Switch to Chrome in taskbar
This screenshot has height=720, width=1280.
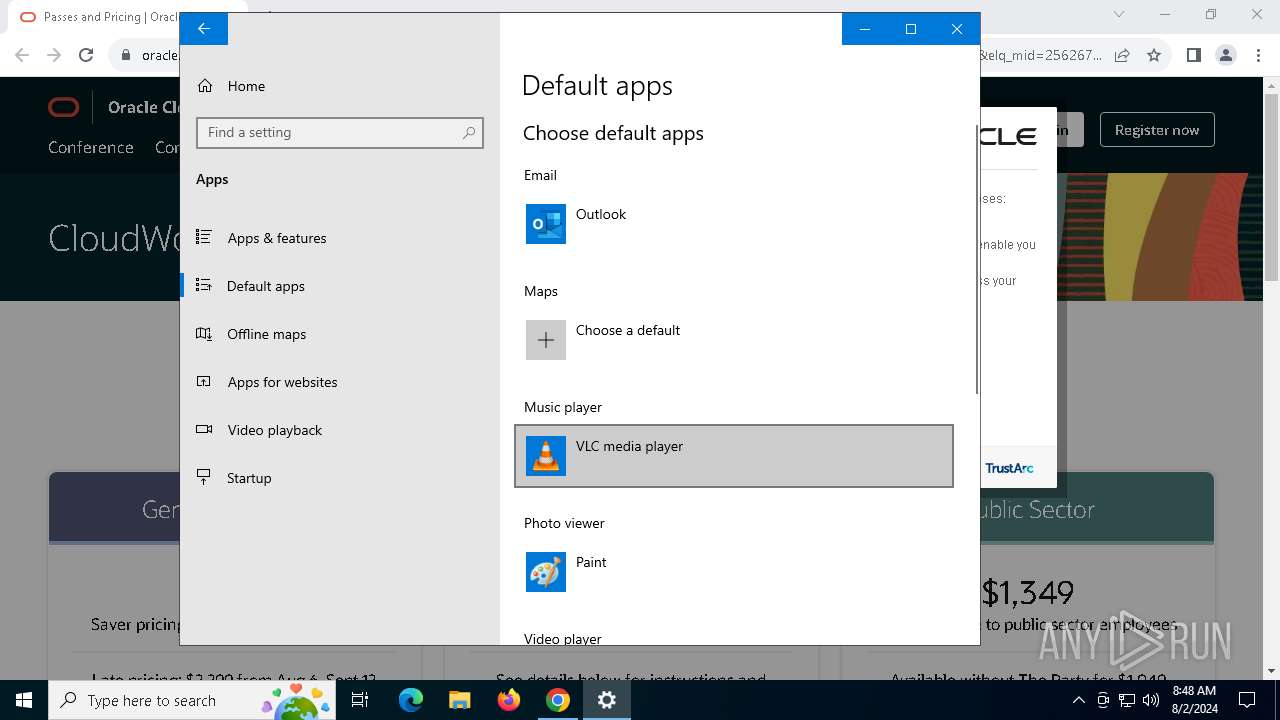coord(558,700)
